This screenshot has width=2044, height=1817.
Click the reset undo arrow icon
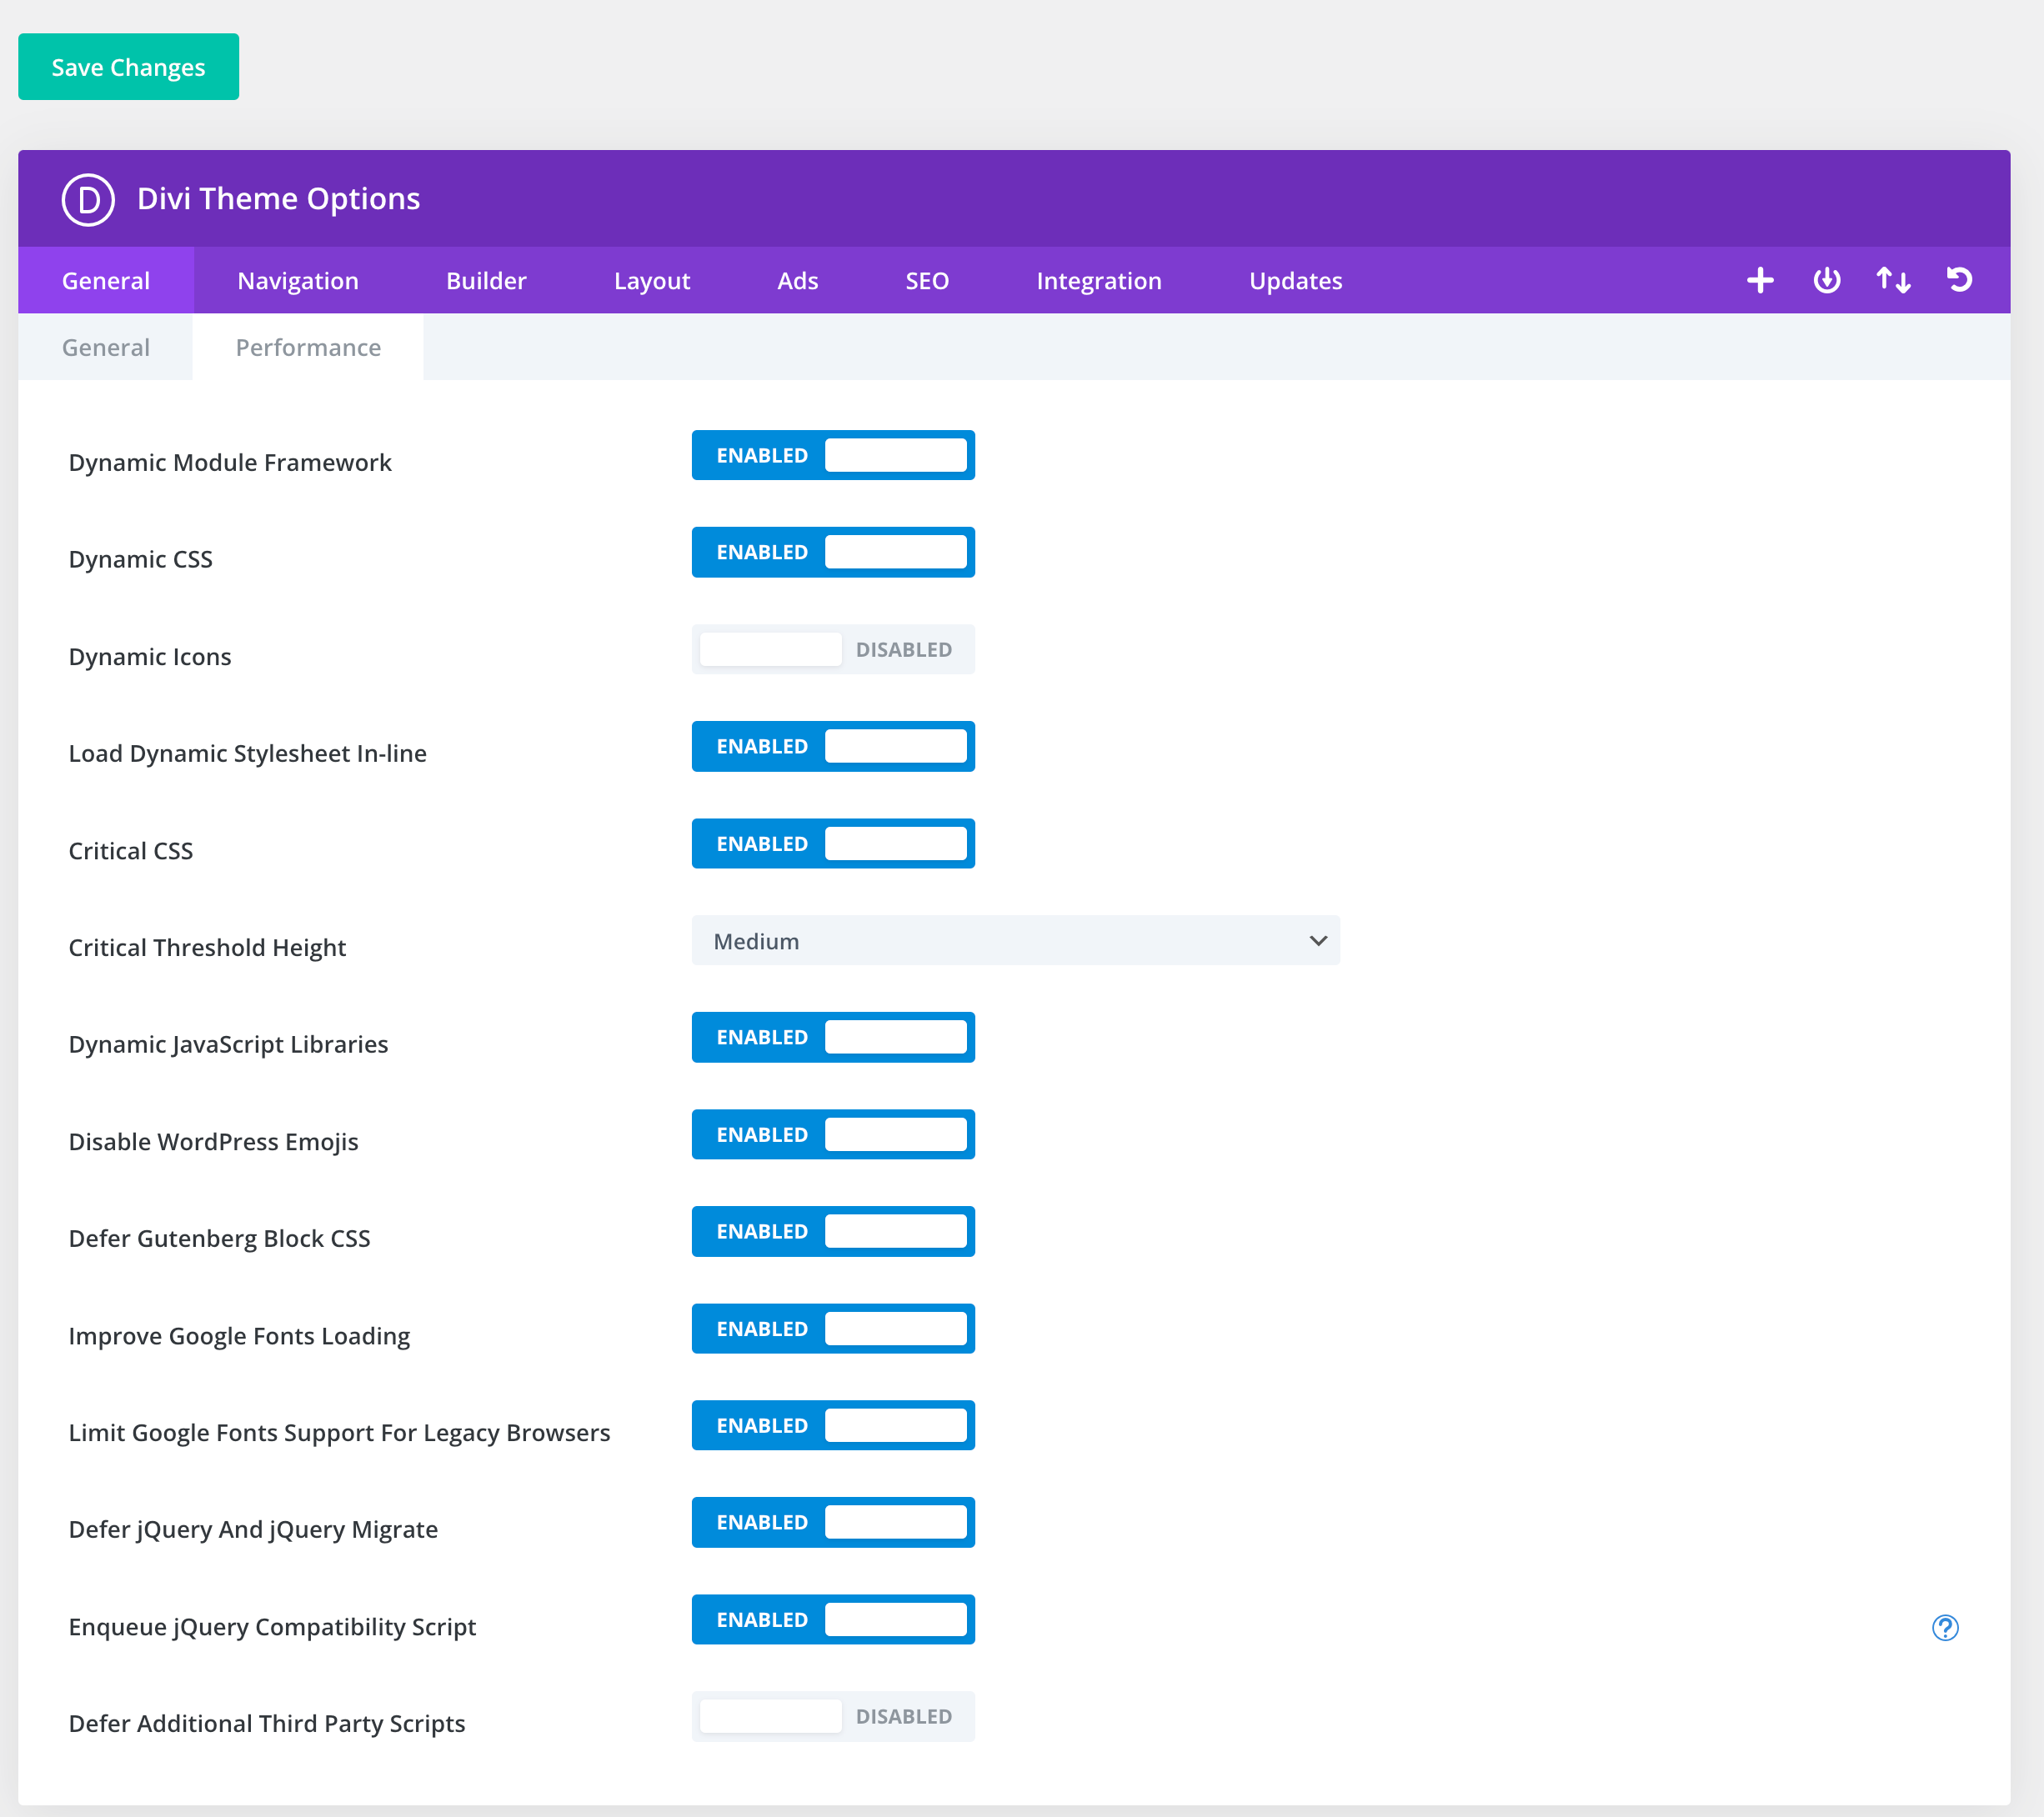pyautogui.click(x=1960, y=280)
